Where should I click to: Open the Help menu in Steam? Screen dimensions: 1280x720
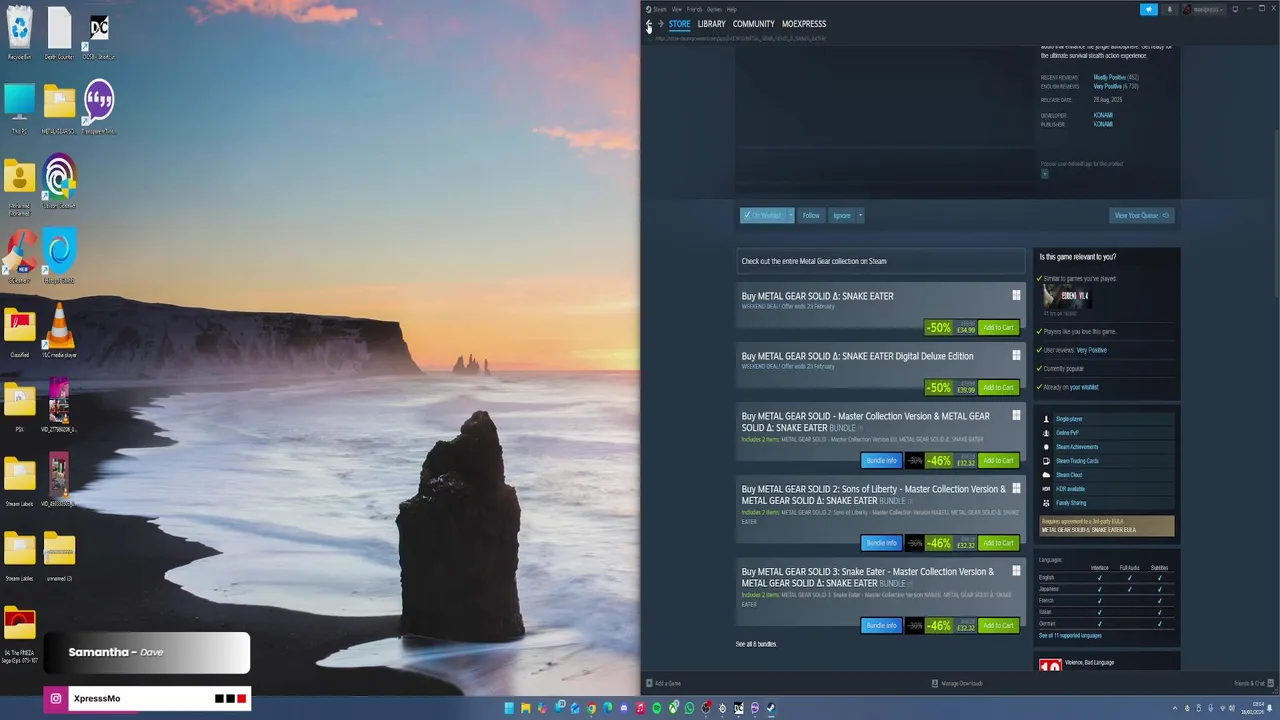[731, 9]
